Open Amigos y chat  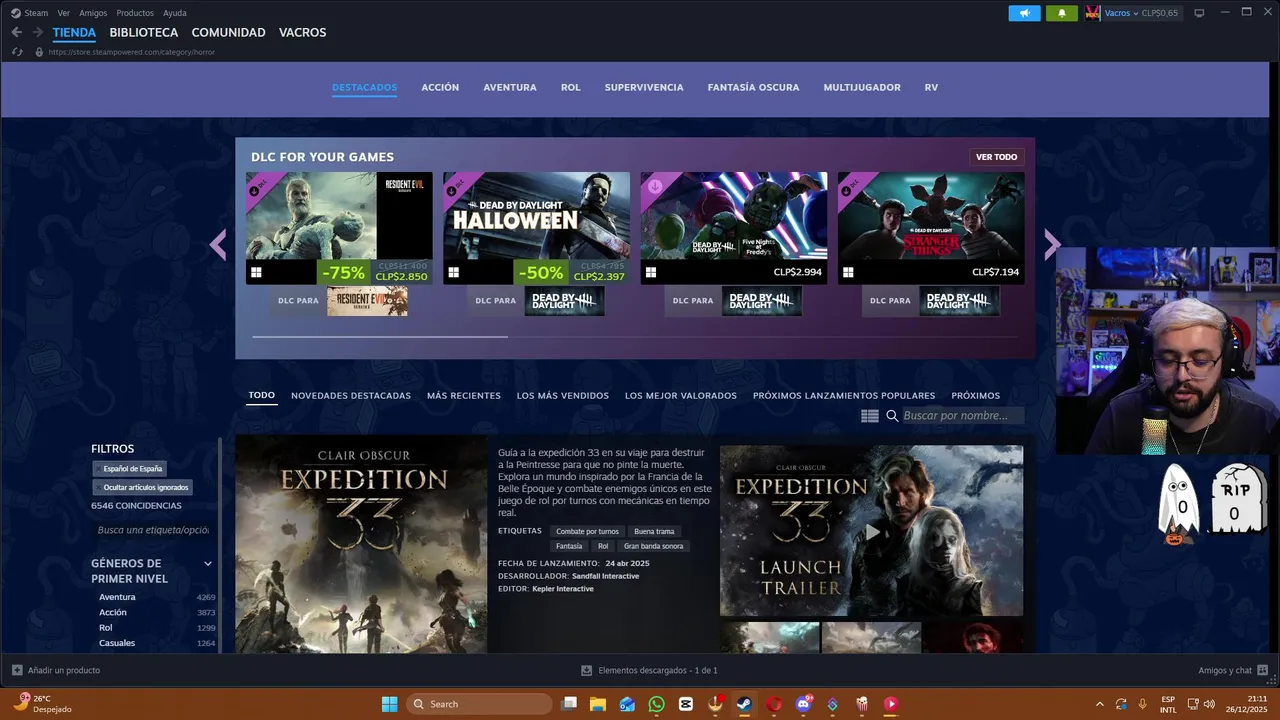[1233, 670]
